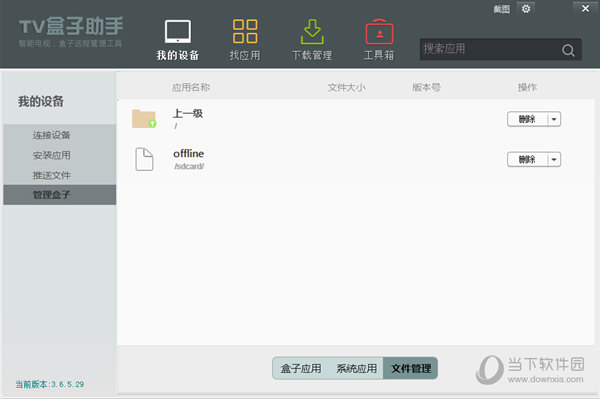This screenshot has width=600, height=399.
Task: Click the offline file name
Action: (189, 154)
